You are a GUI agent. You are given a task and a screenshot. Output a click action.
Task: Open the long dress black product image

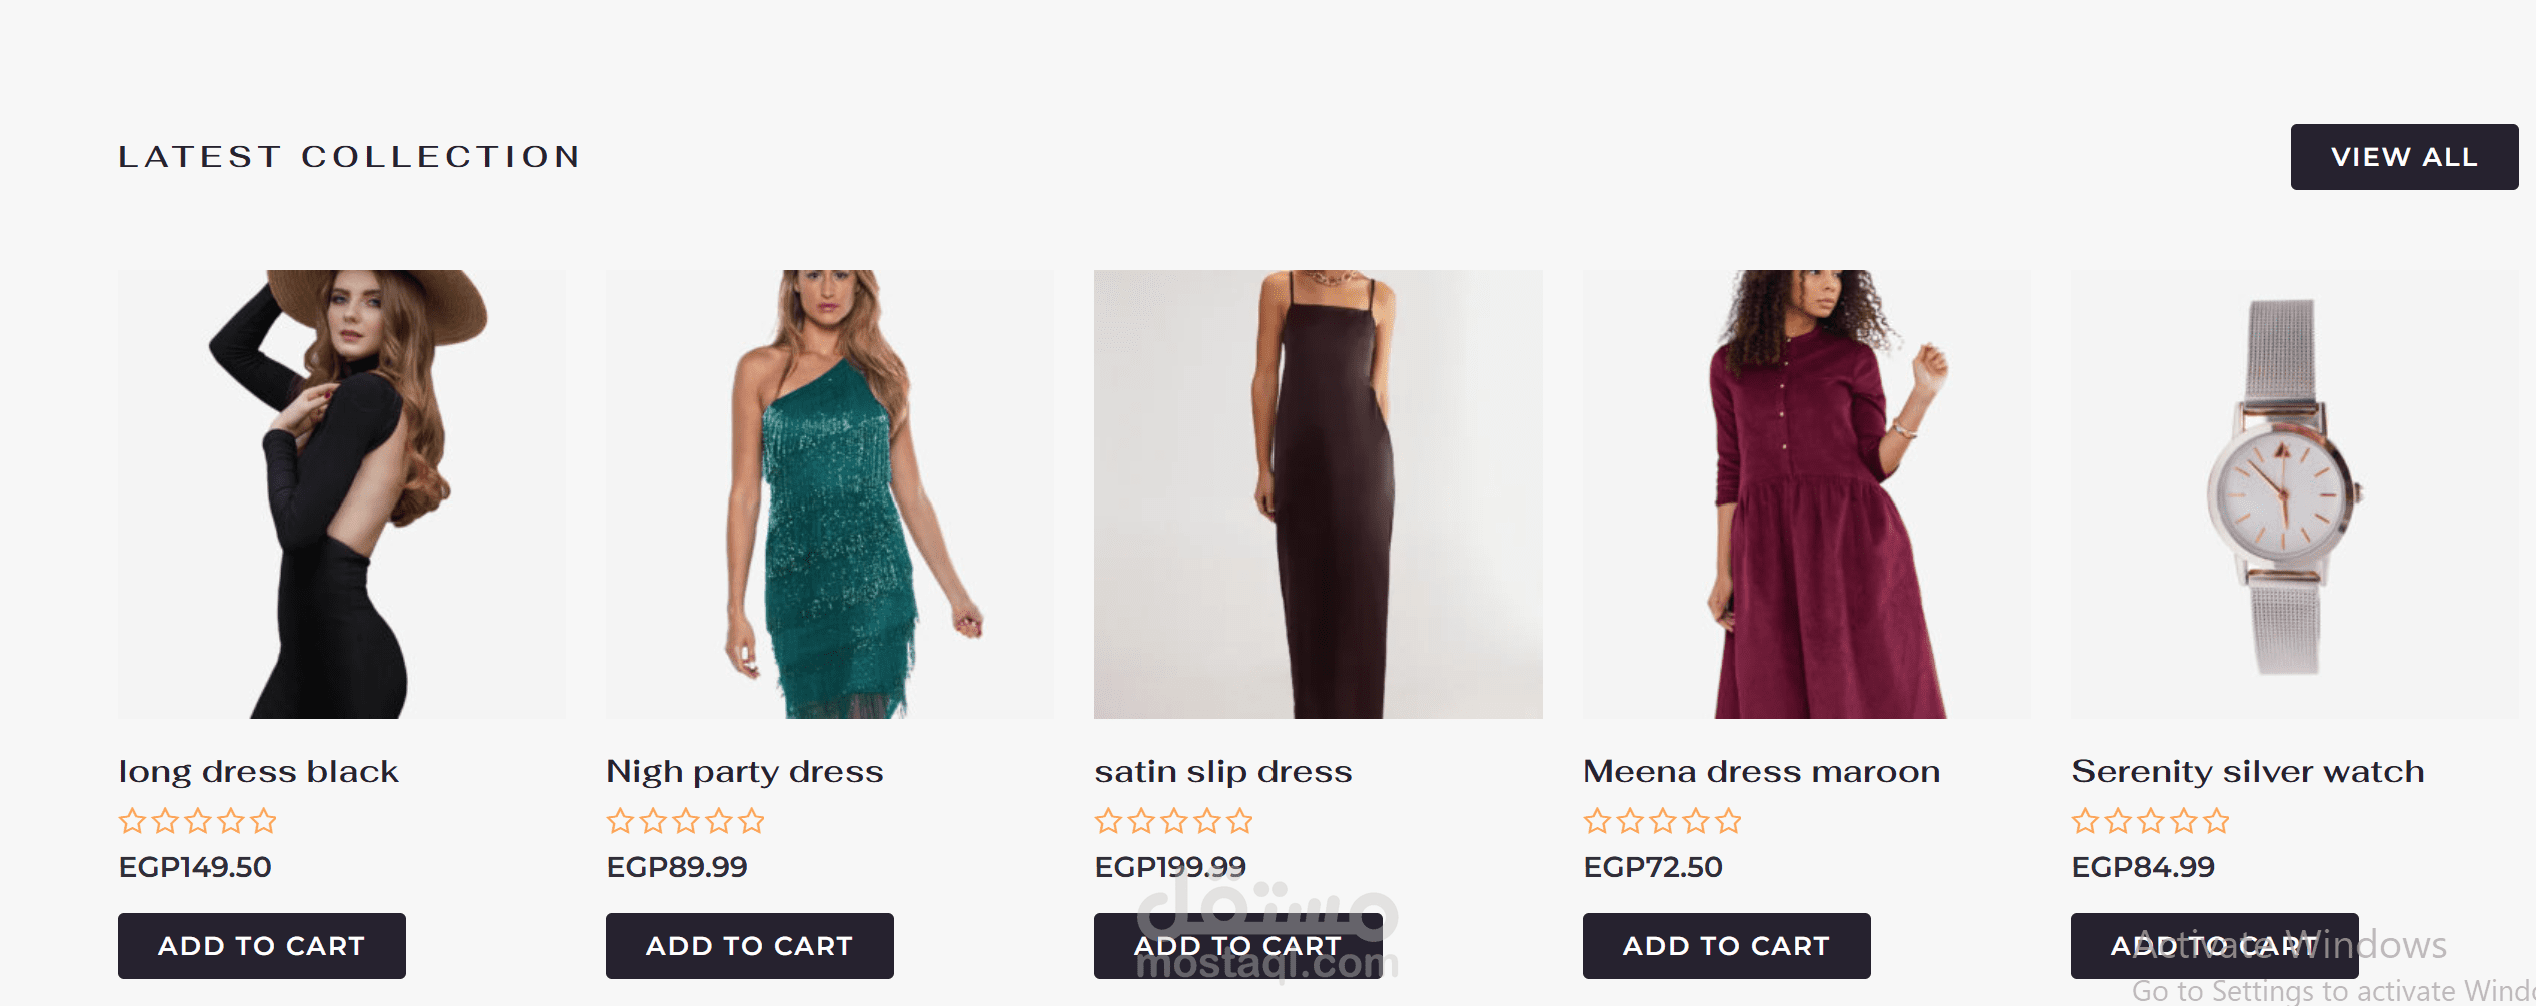click(x=342, y=494)
